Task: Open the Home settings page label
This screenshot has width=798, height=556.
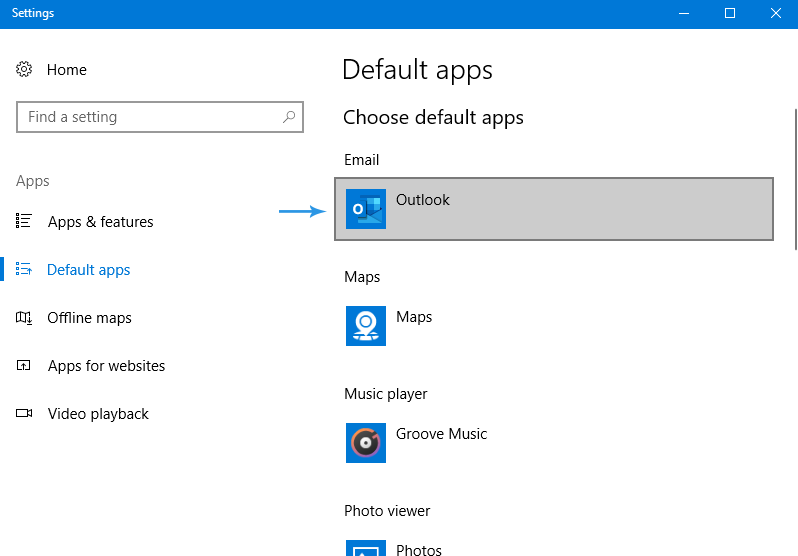Action: (x=67, y=70)
